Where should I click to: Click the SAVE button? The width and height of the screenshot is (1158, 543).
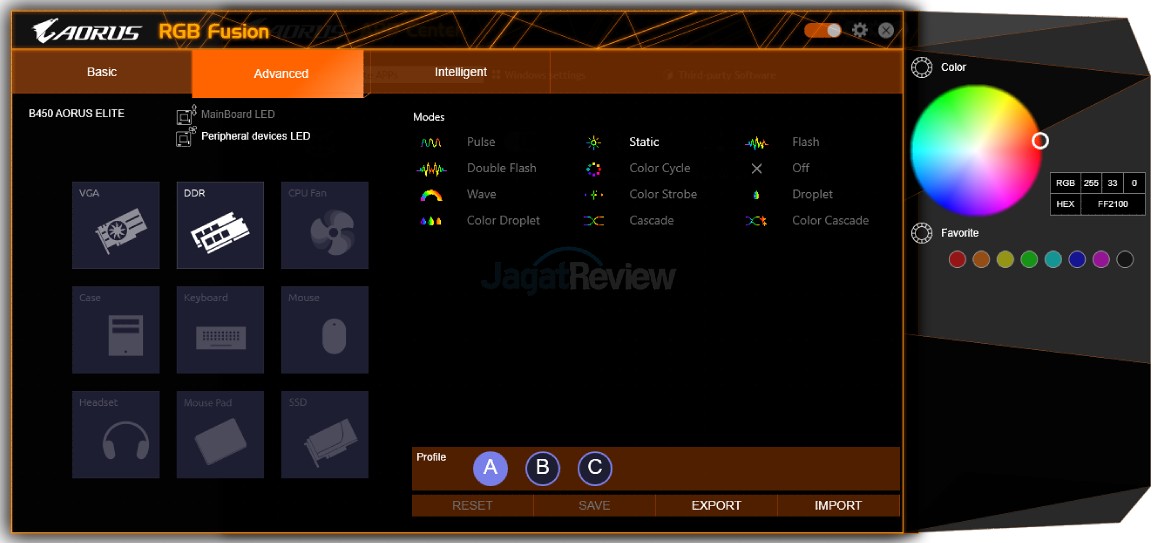tap(595, 506)
